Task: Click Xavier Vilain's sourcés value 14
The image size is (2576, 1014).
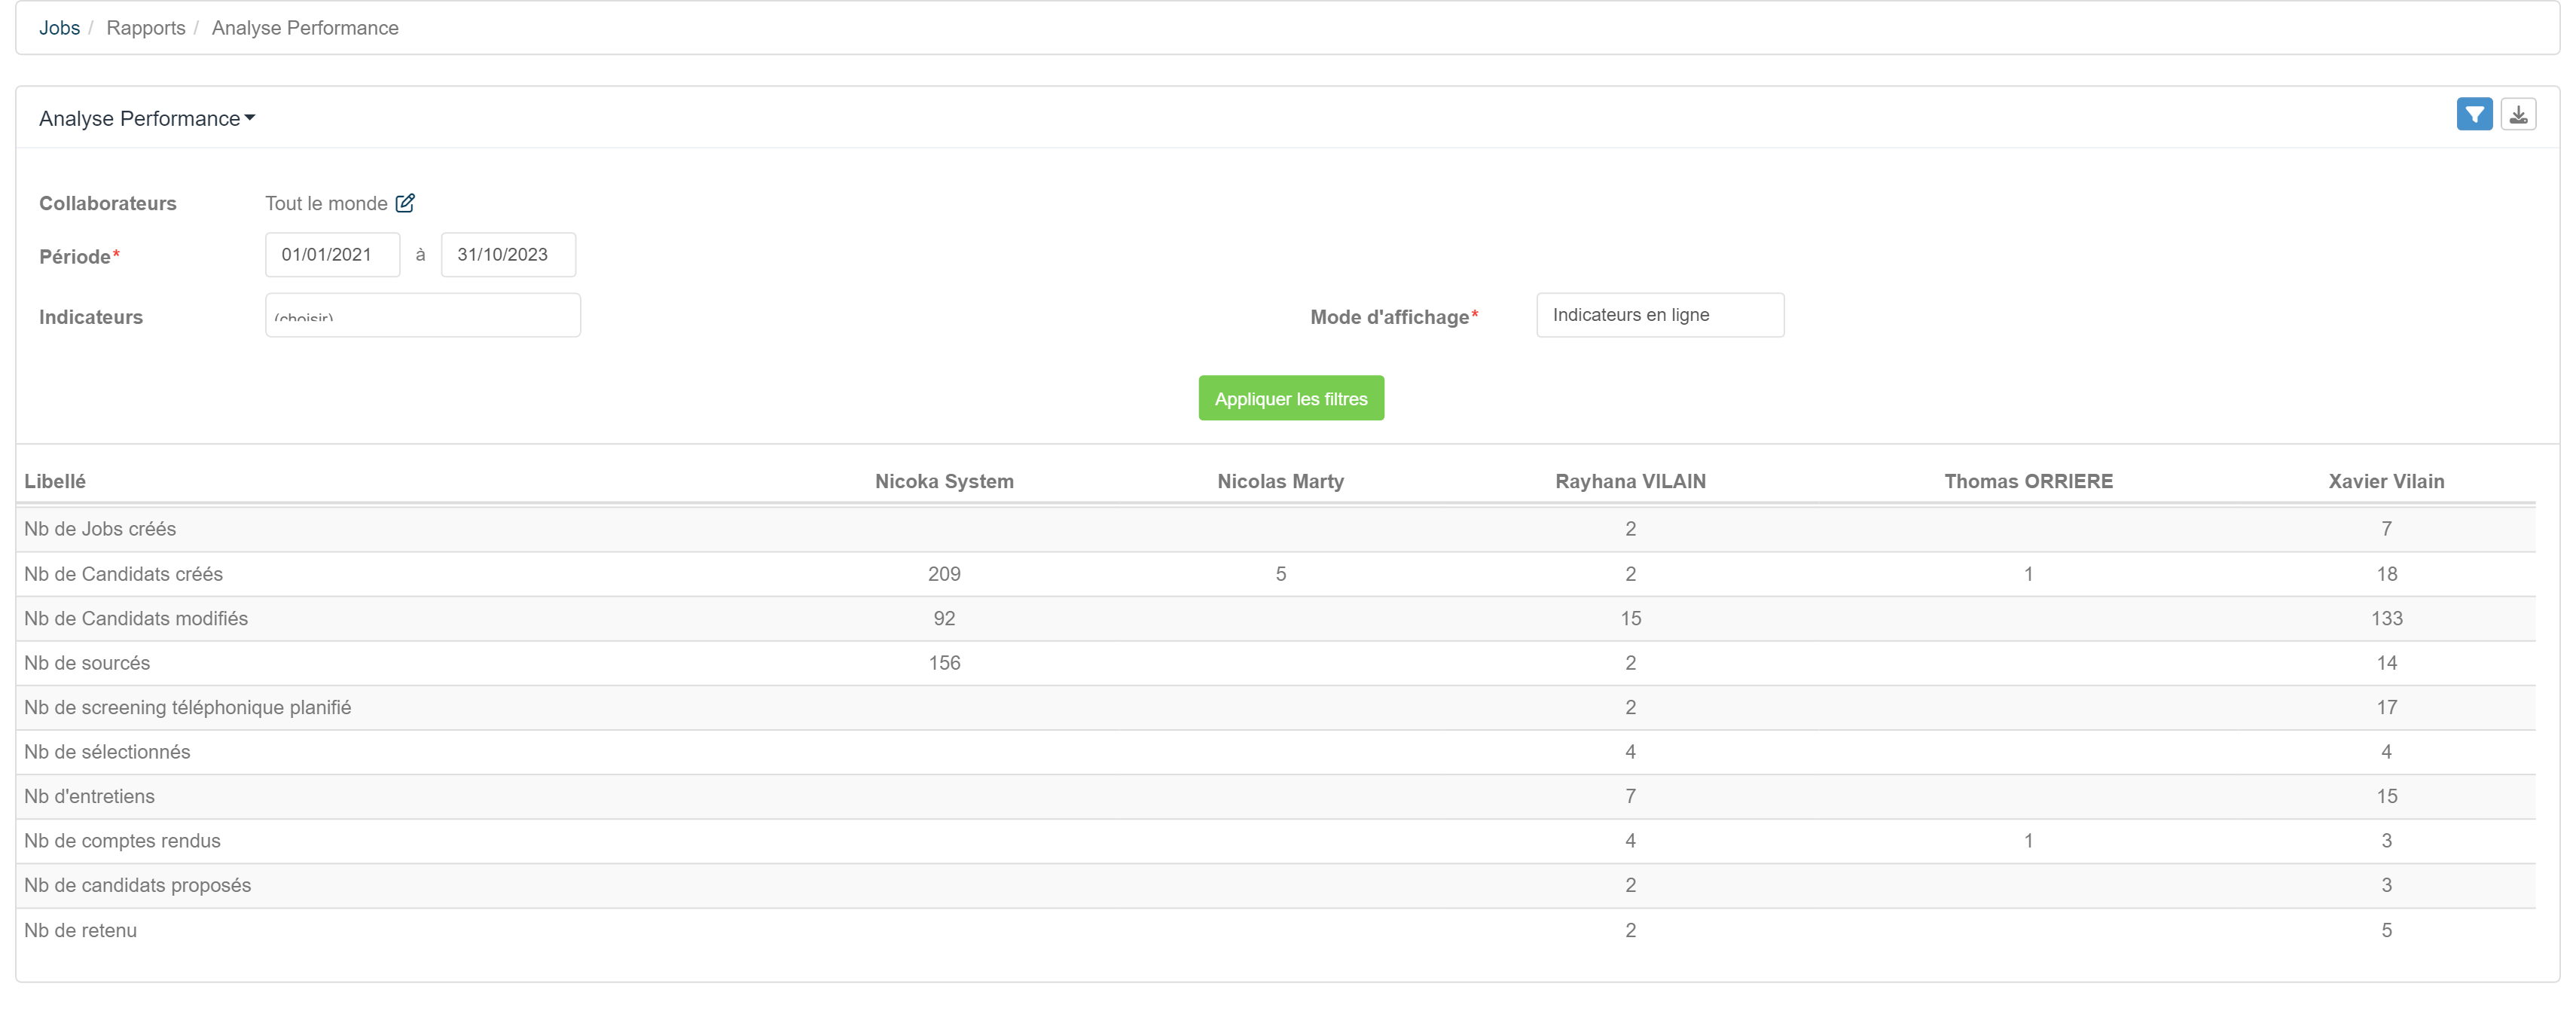Action: (x=2386, y=663)
